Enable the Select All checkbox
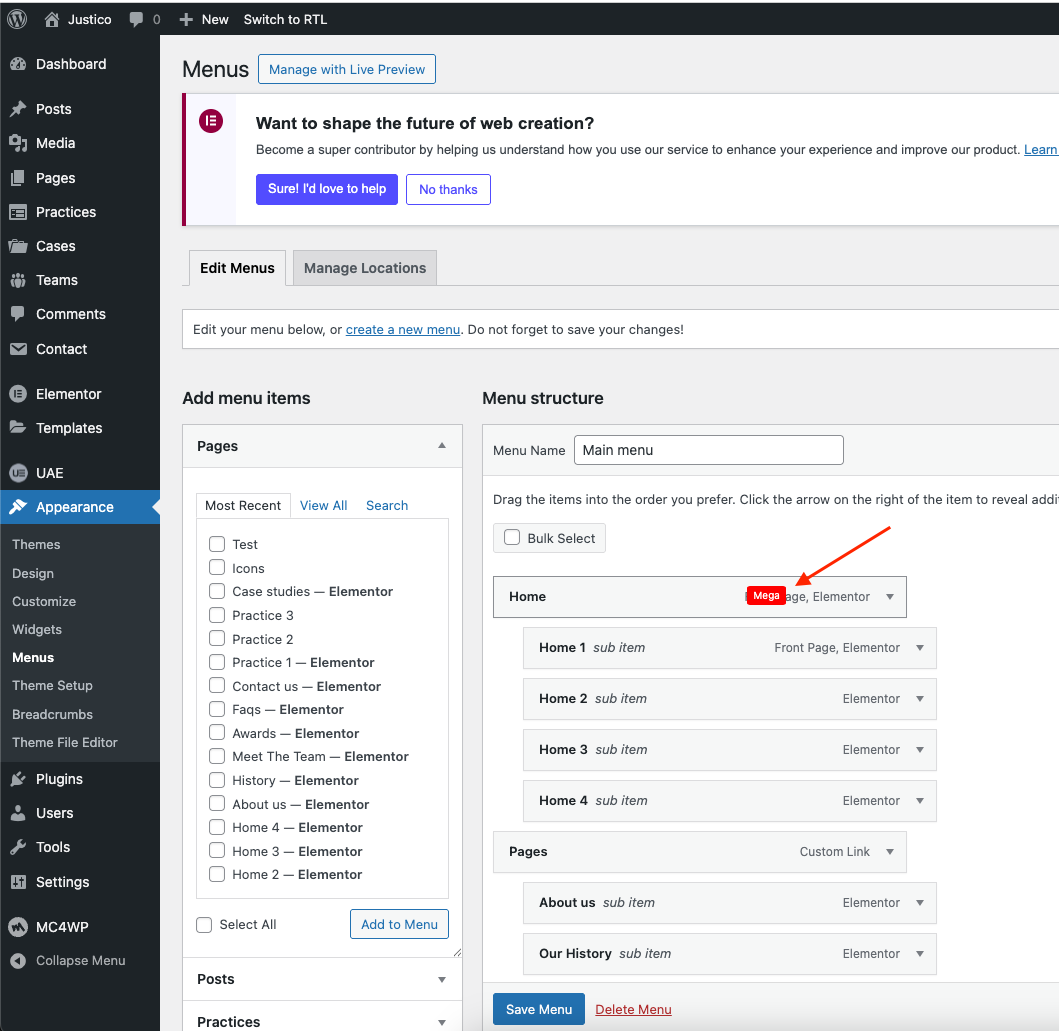This screenshot has width=1059, height=1031. [204, 925]
